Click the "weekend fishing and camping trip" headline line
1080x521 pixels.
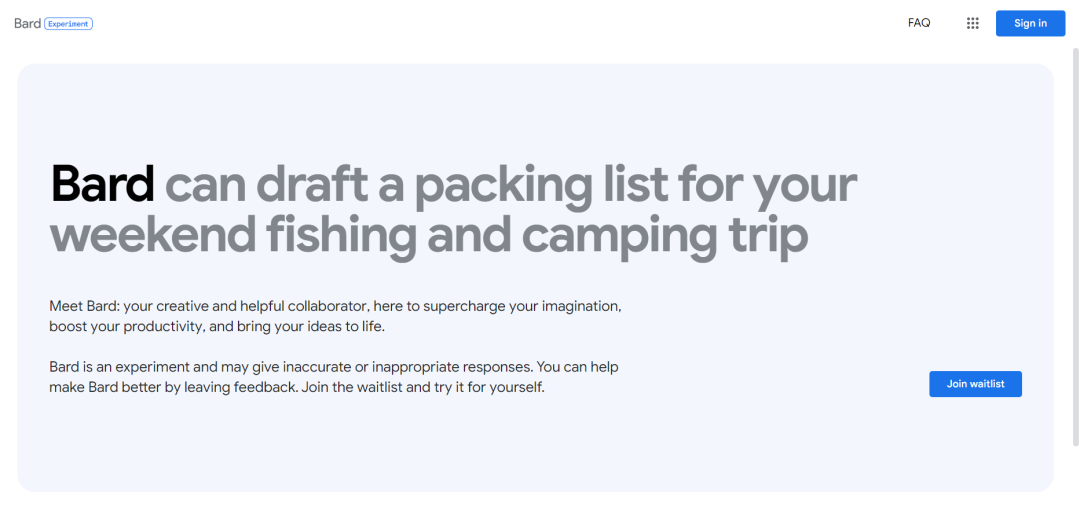pyautogui.click(x=428, y=235)
